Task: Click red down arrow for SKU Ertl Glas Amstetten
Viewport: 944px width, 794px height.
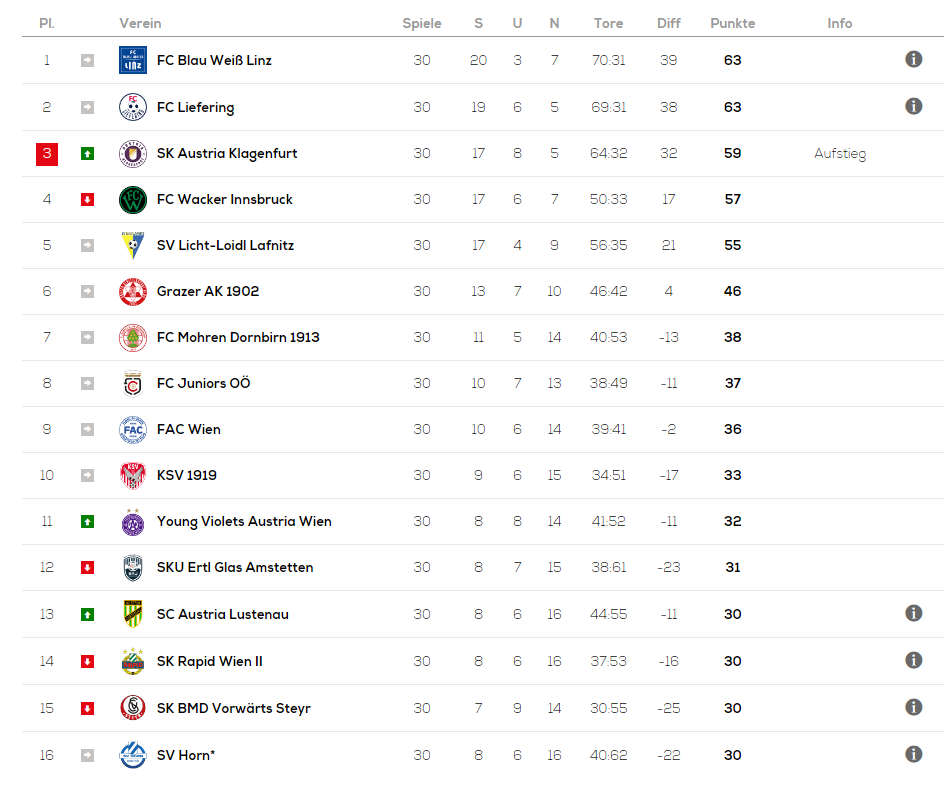Action: [x=87, y=567]
